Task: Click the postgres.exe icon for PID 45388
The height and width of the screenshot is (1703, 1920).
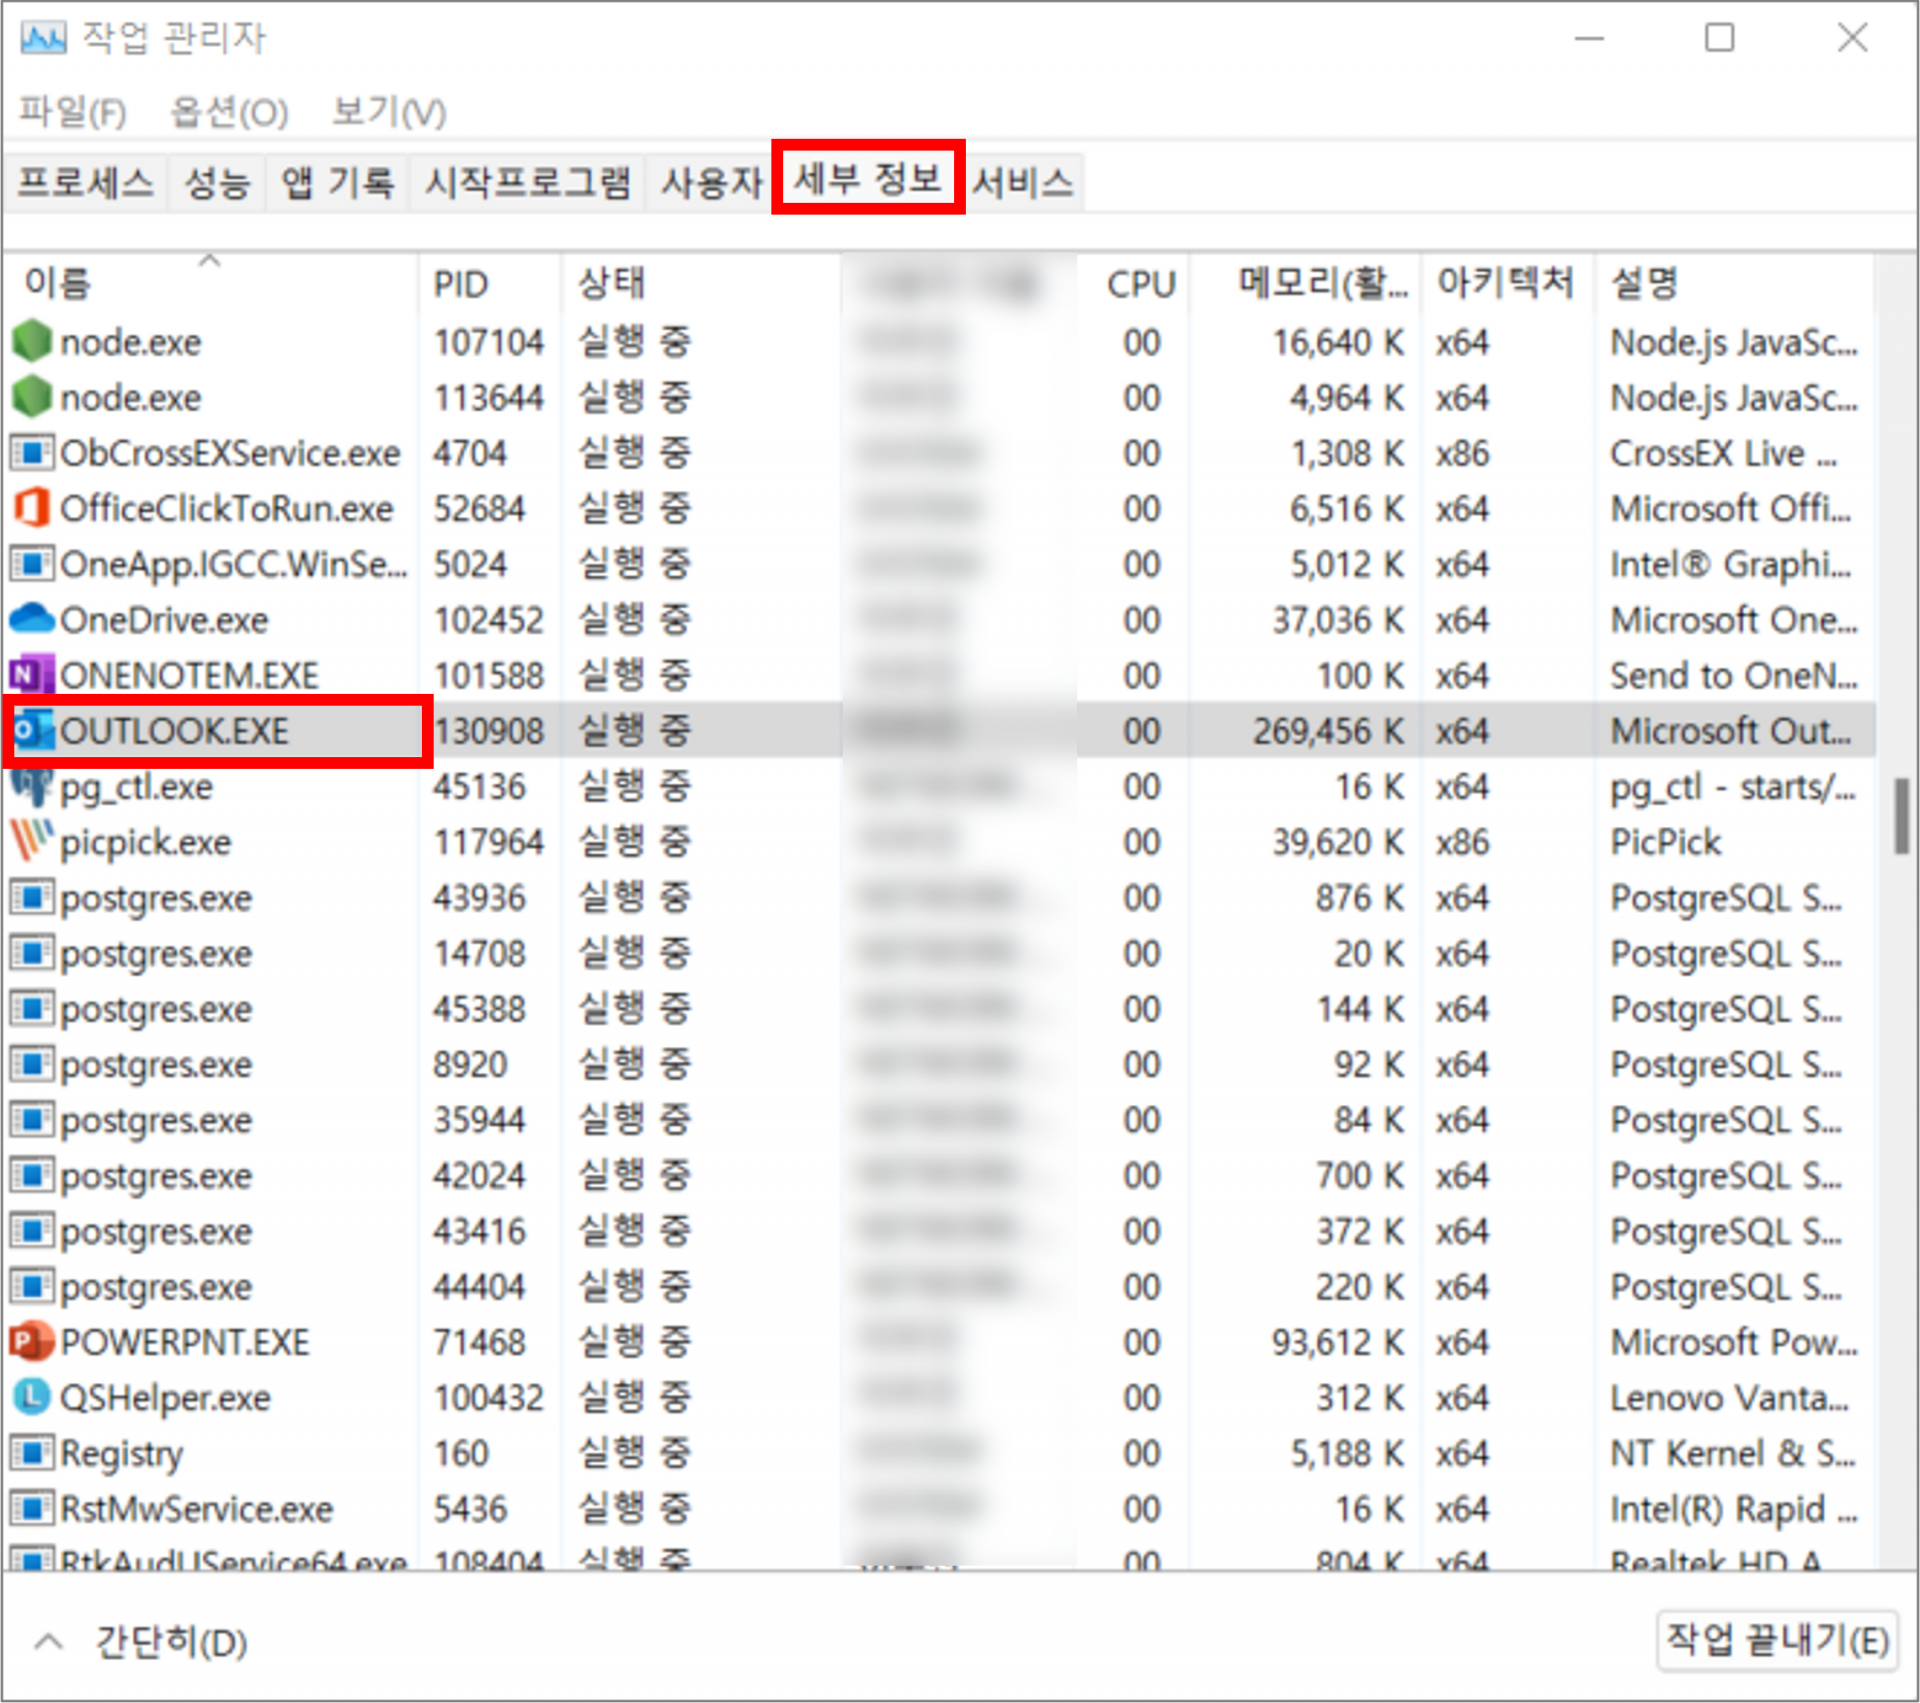Action: tap(32, 1009)
